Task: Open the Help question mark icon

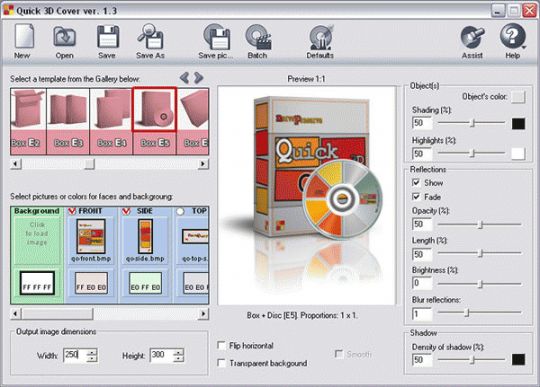Action: pos(512,36)
